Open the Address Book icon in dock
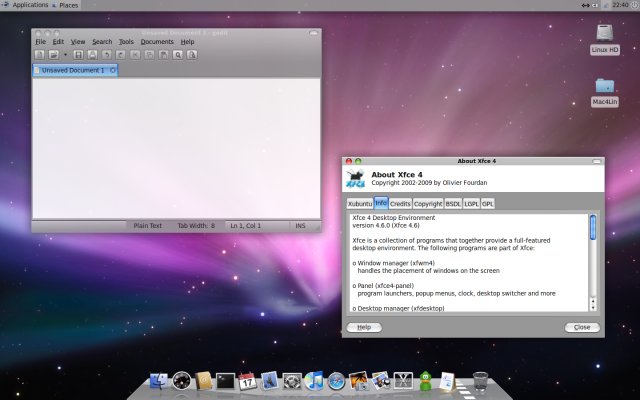The width and height of the screenshot is (640, 400). (x=204, y=381)
